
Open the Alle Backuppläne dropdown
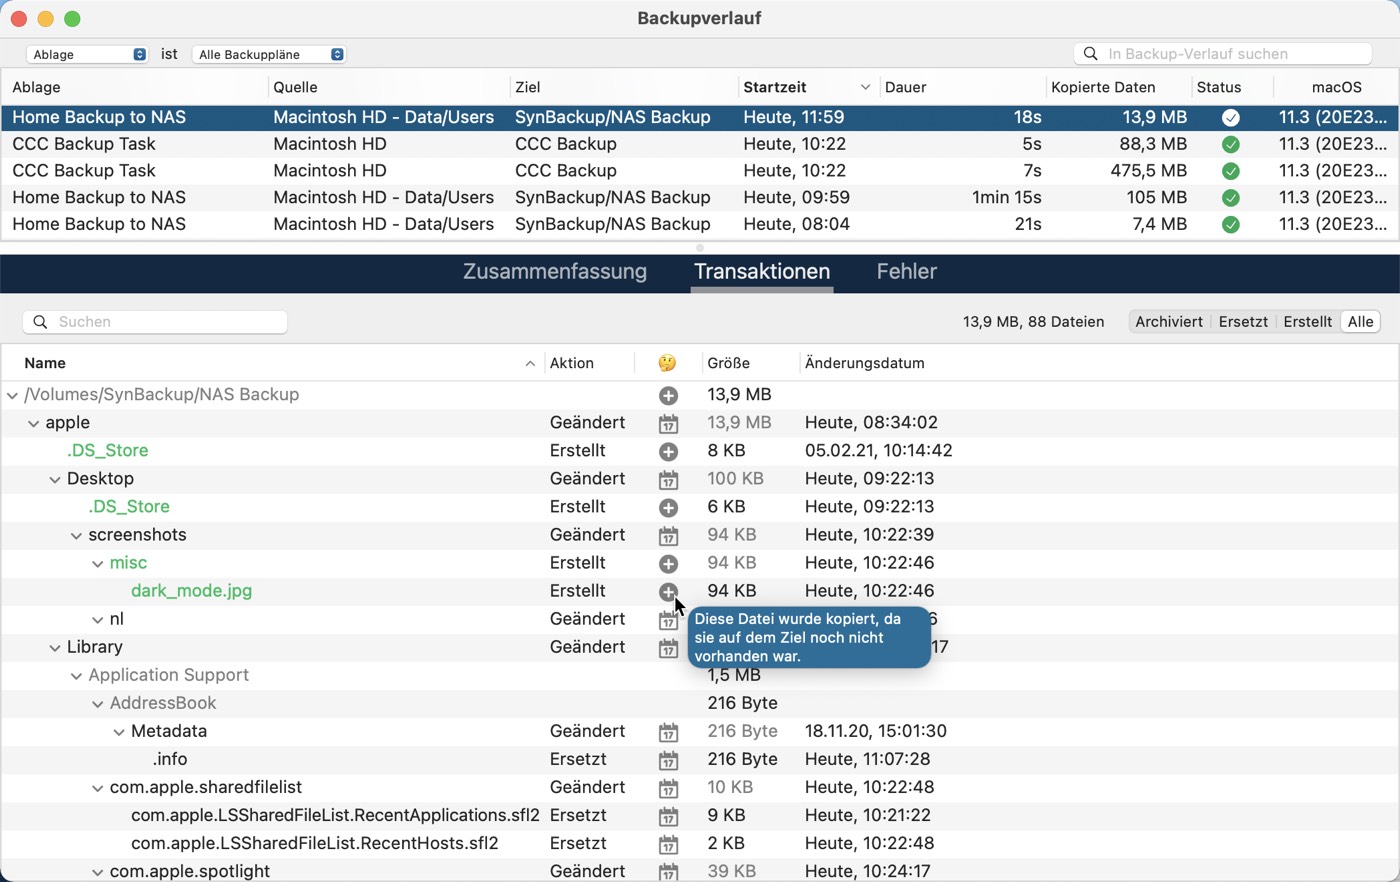click(x=269, y=54)
